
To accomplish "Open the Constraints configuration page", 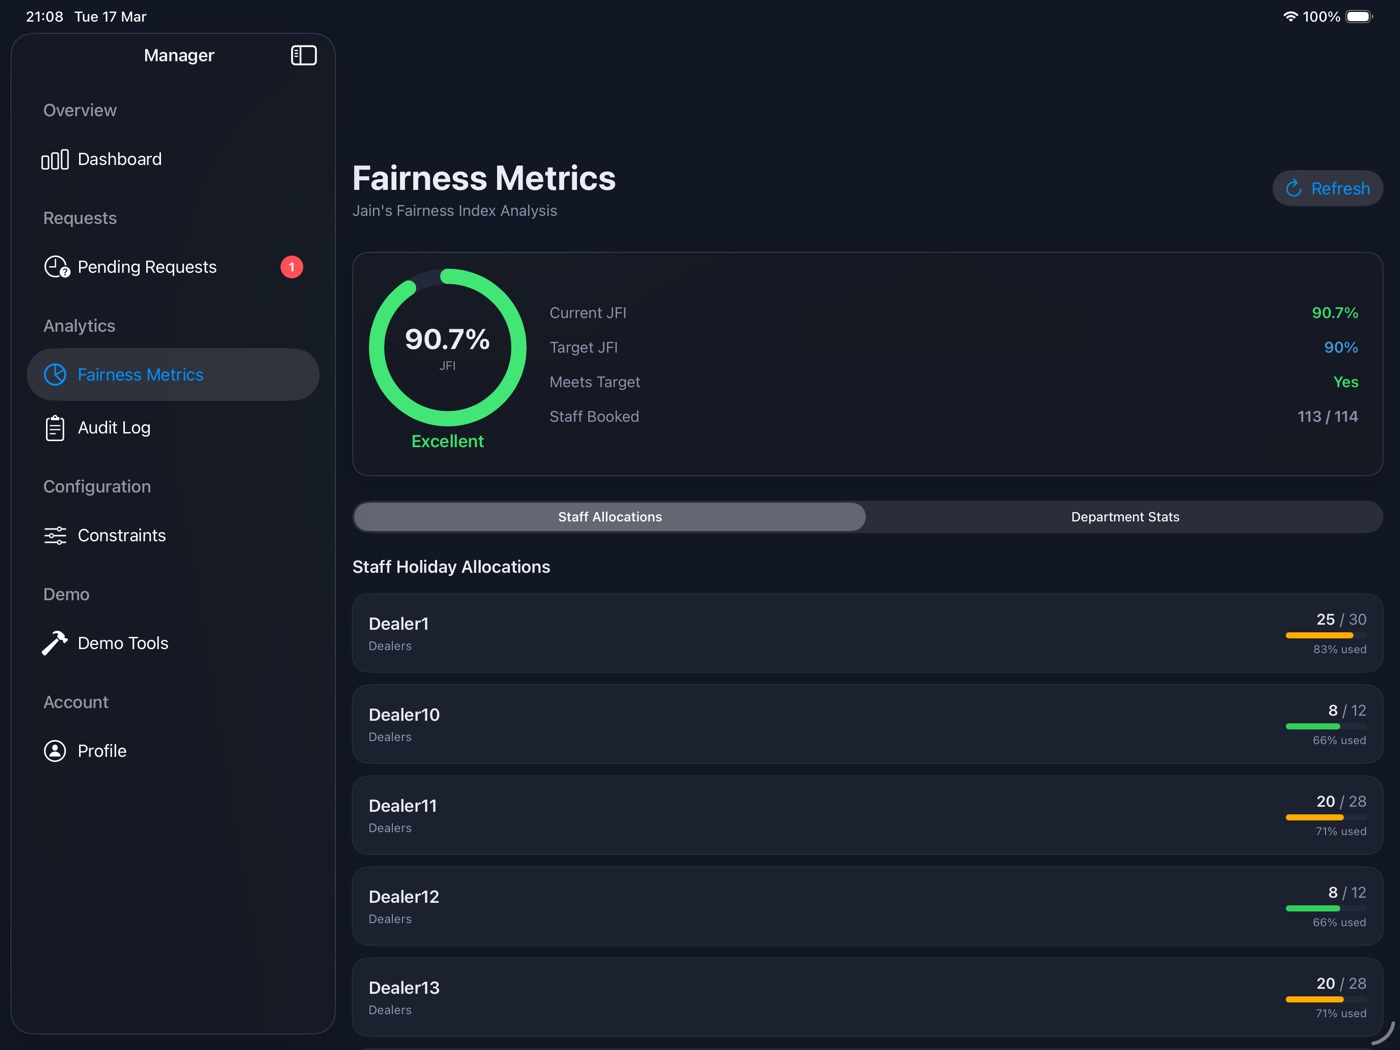I will coord(173,535).
